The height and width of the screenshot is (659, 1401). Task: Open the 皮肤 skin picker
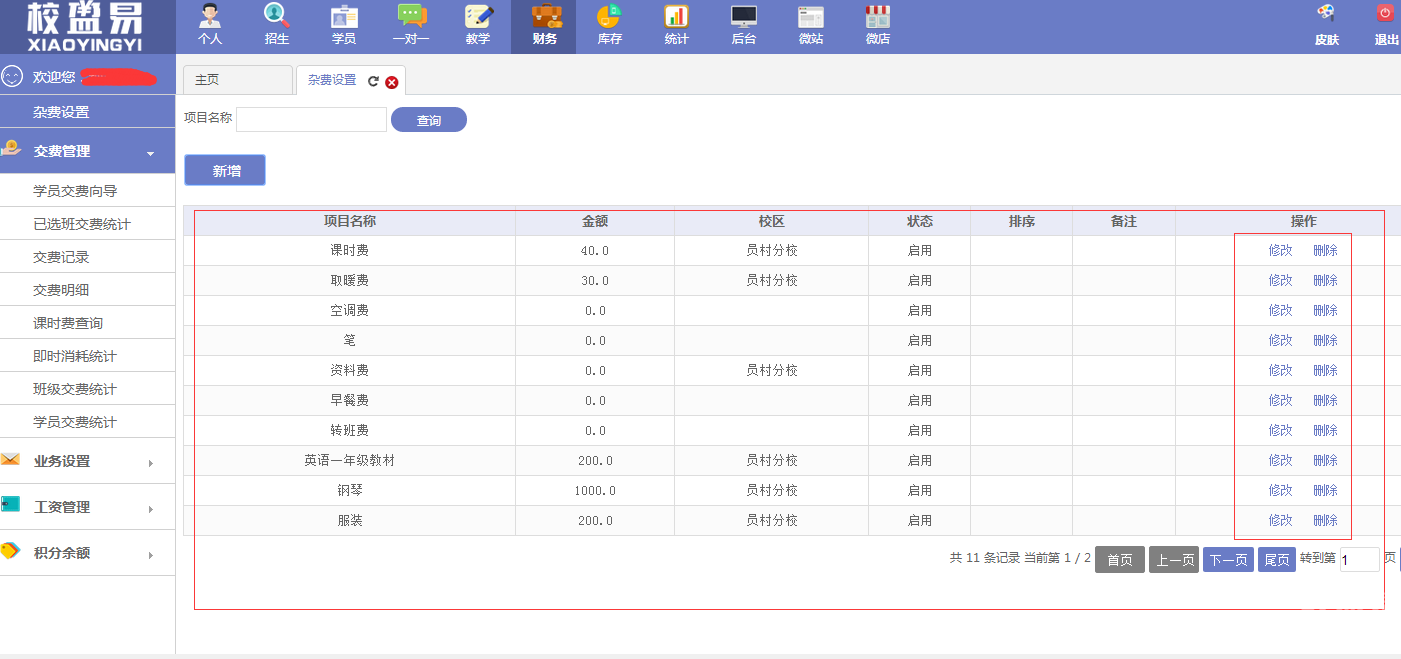pyautogui.click(x=1327, y=26)
